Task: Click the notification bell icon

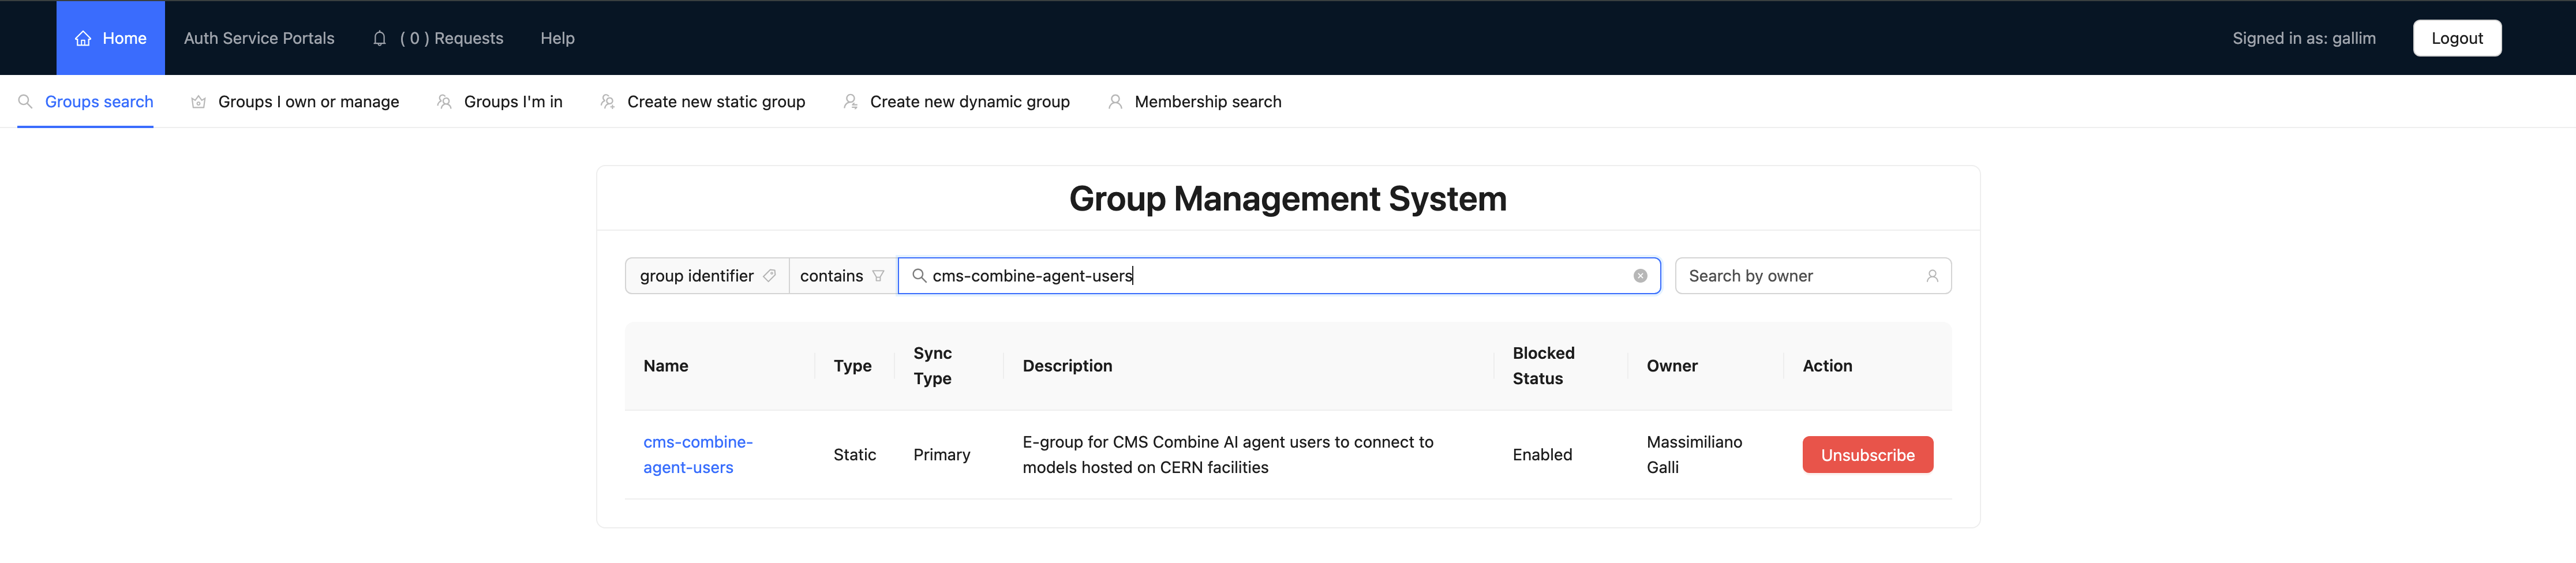Action: pos(379,38)
